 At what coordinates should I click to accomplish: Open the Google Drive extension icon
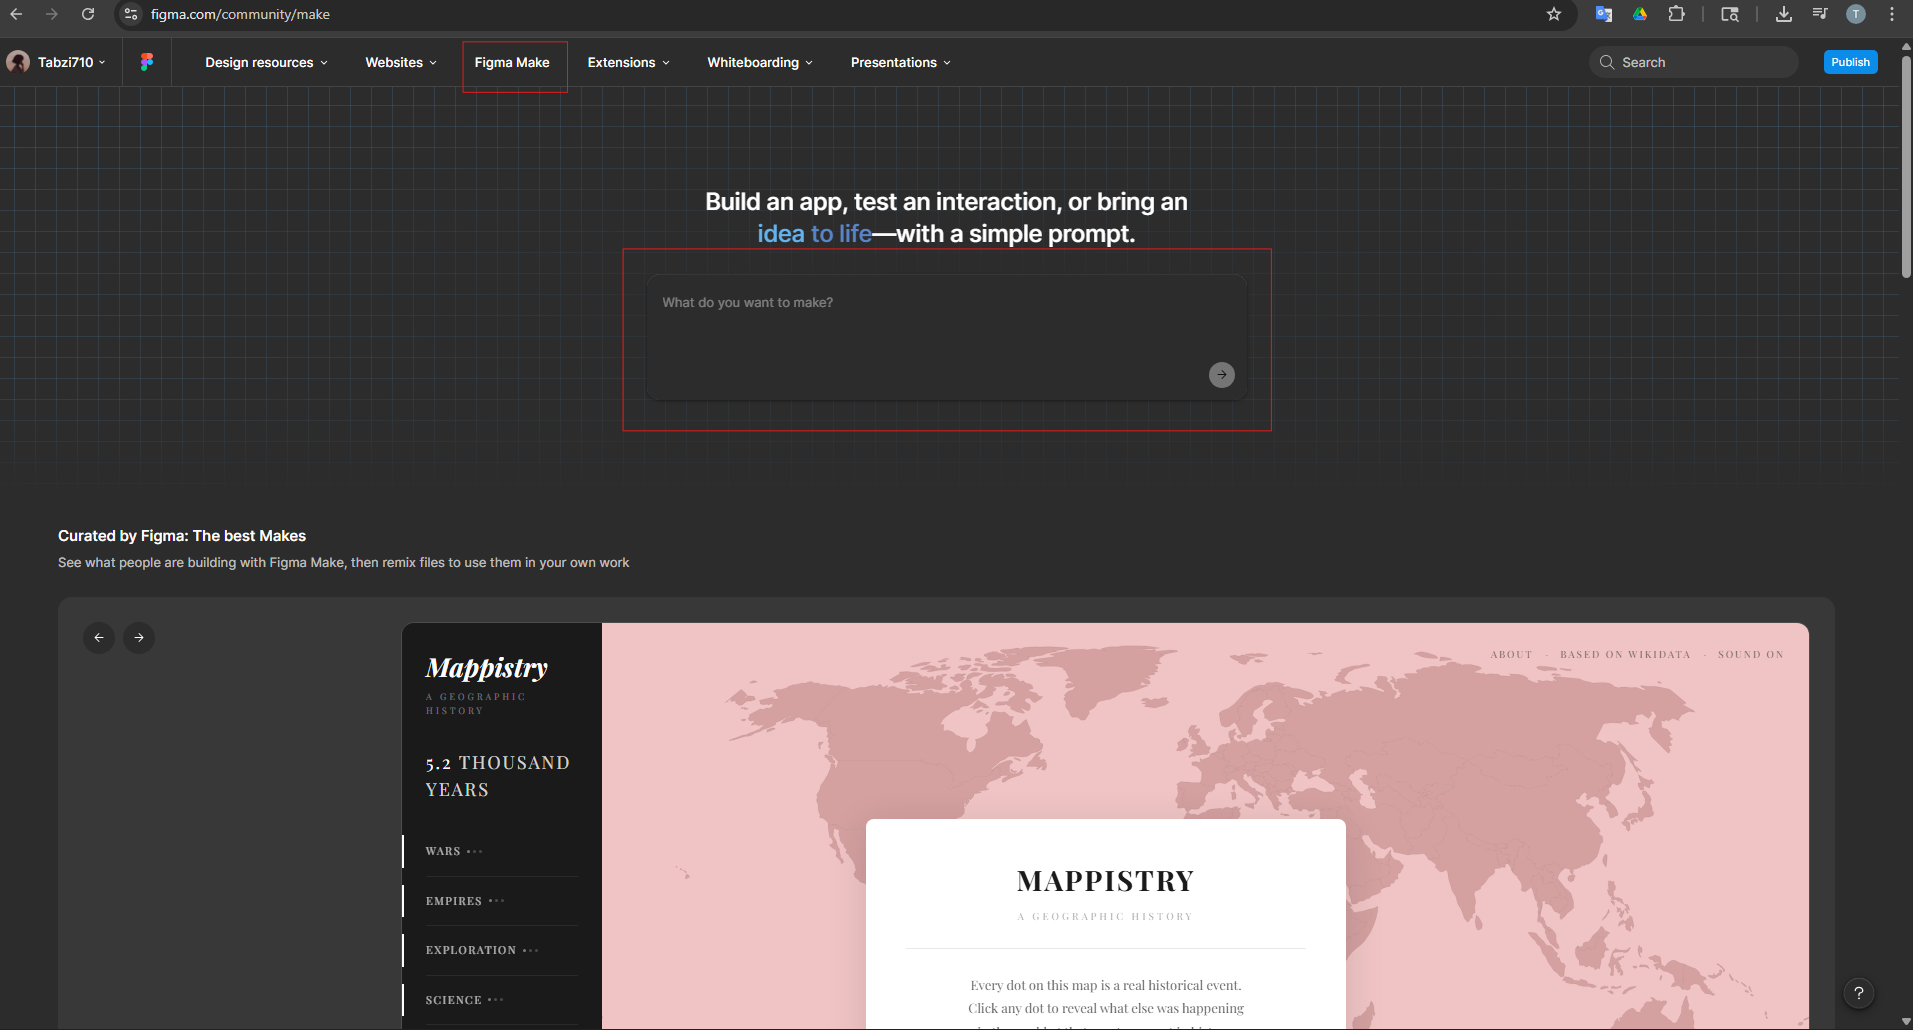pyautogui.click(x=1640, y=14)
